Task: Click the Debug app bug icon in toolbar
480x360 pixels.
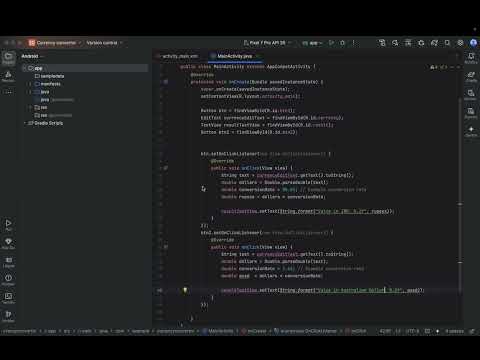Action: tap(342, 43)
